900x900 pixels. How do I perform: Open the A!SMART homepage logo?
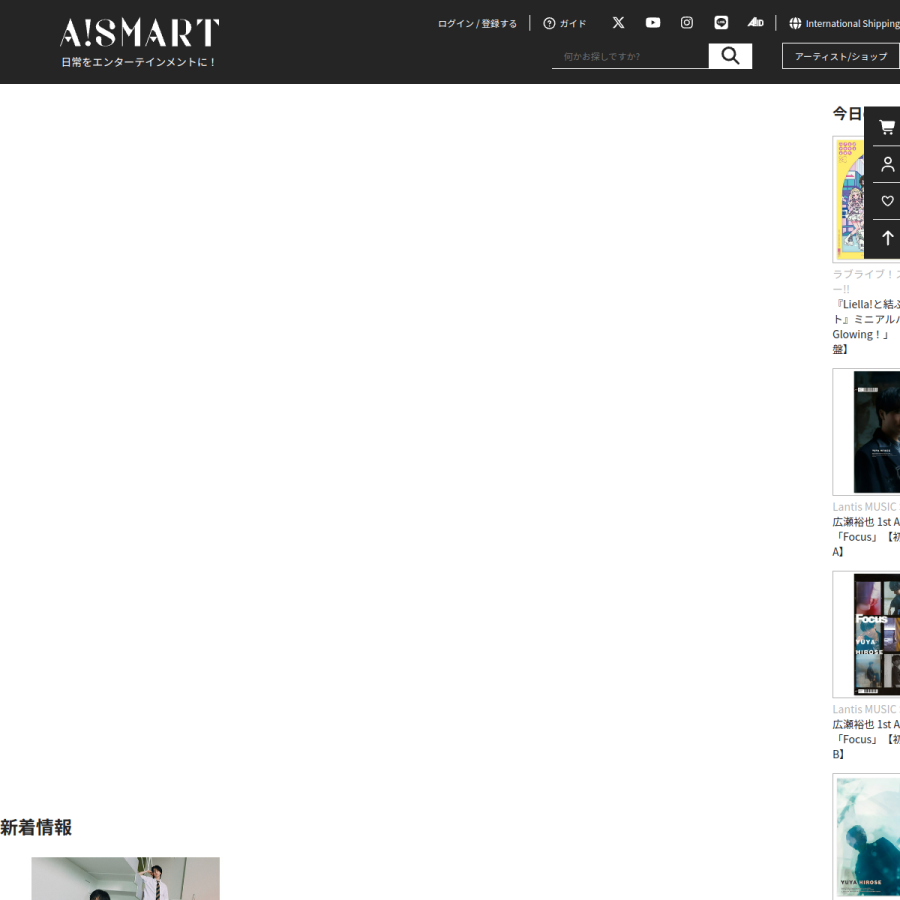tap(139, 32)
